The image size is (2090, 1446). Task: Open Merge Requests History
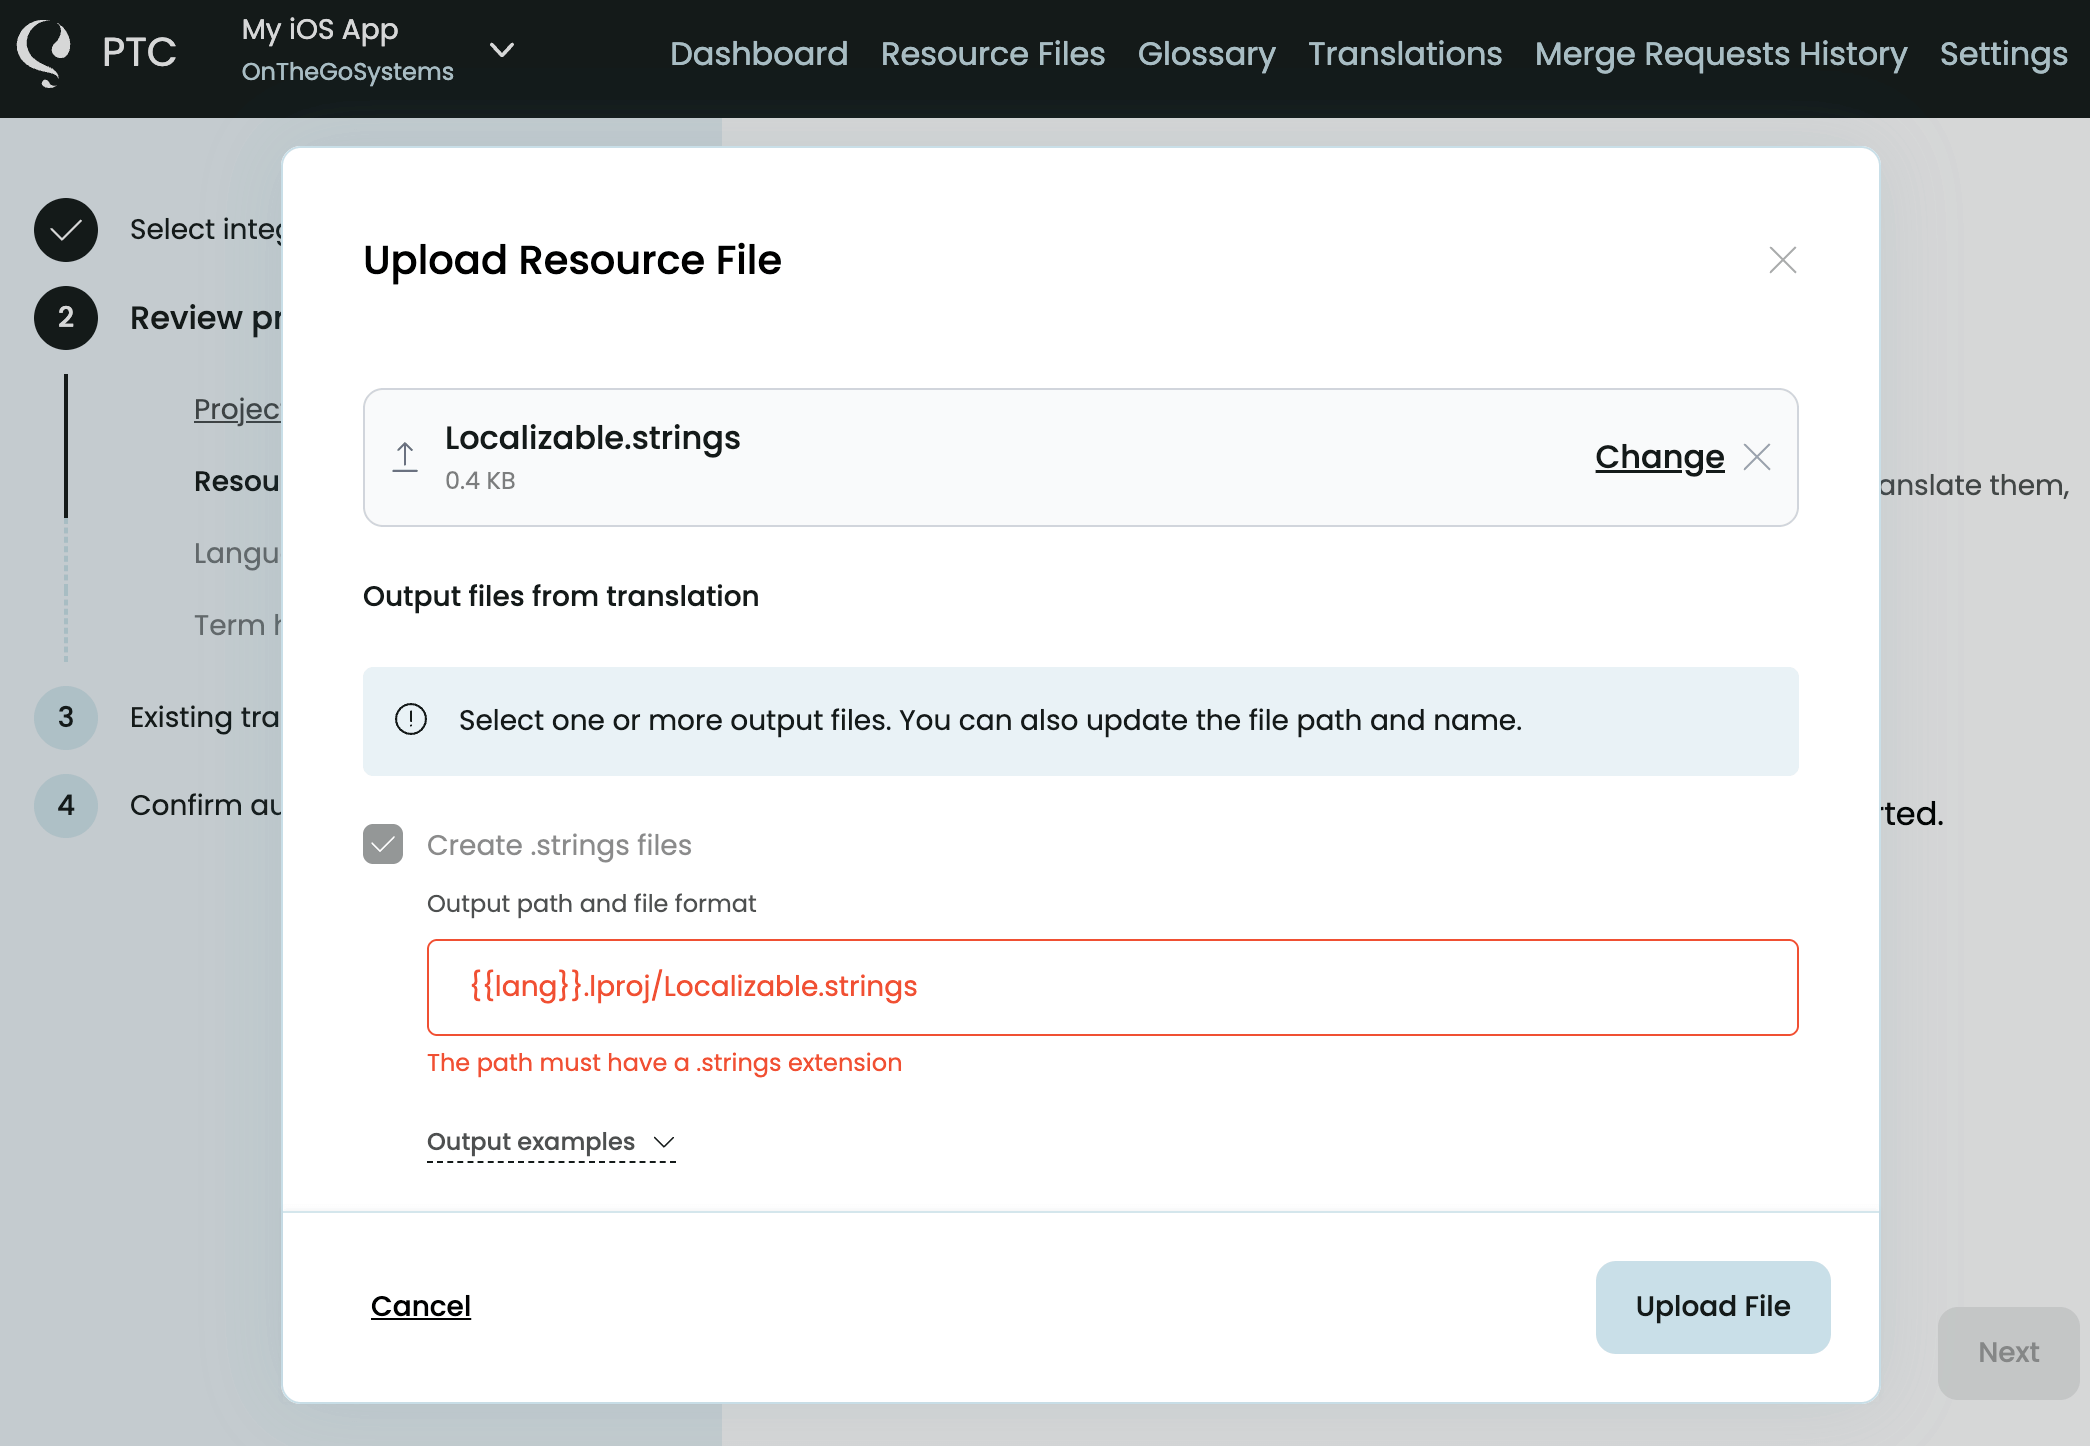click(x=1720, y=54)
